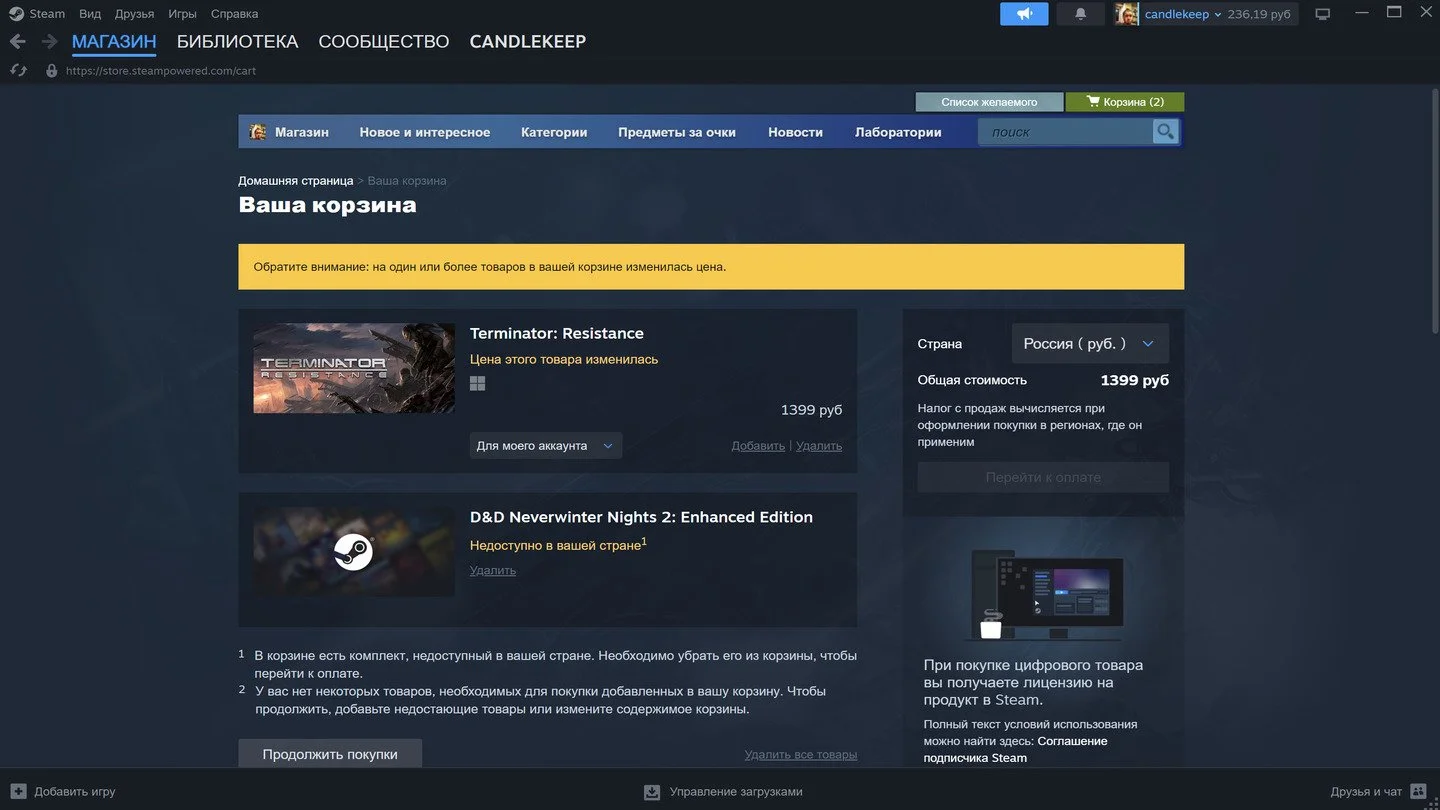Open the friends and chat icon
Viewport: 1440px width, 810px height.
[x=1418, y=791]
